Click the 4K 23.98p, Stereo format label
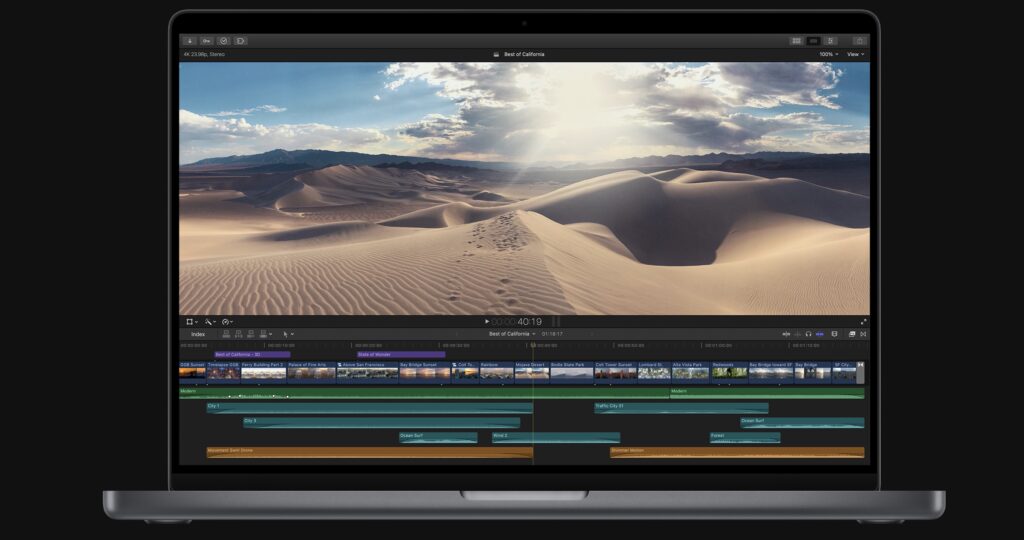The height and width of the screenshot is (540, 1024). click(x=204, y=54)
